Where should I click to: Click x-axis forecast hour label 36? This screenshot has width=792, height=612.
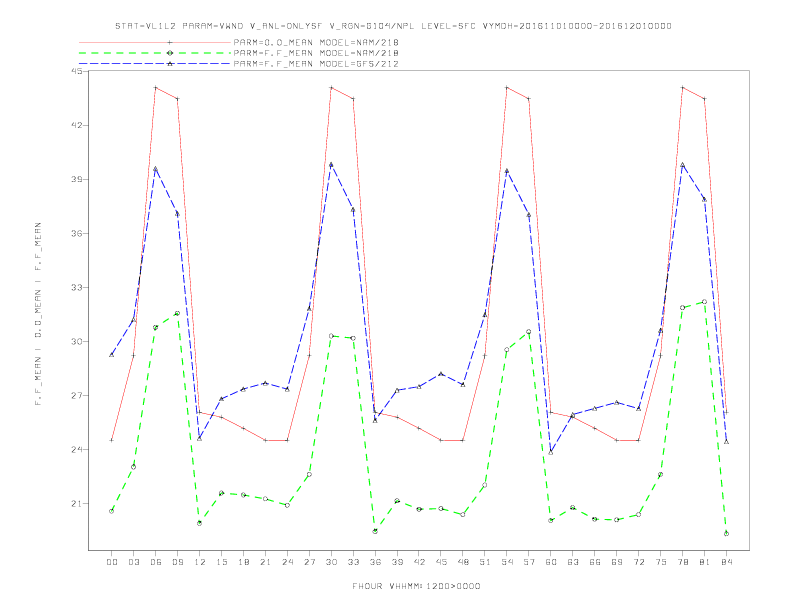[375, 562]
